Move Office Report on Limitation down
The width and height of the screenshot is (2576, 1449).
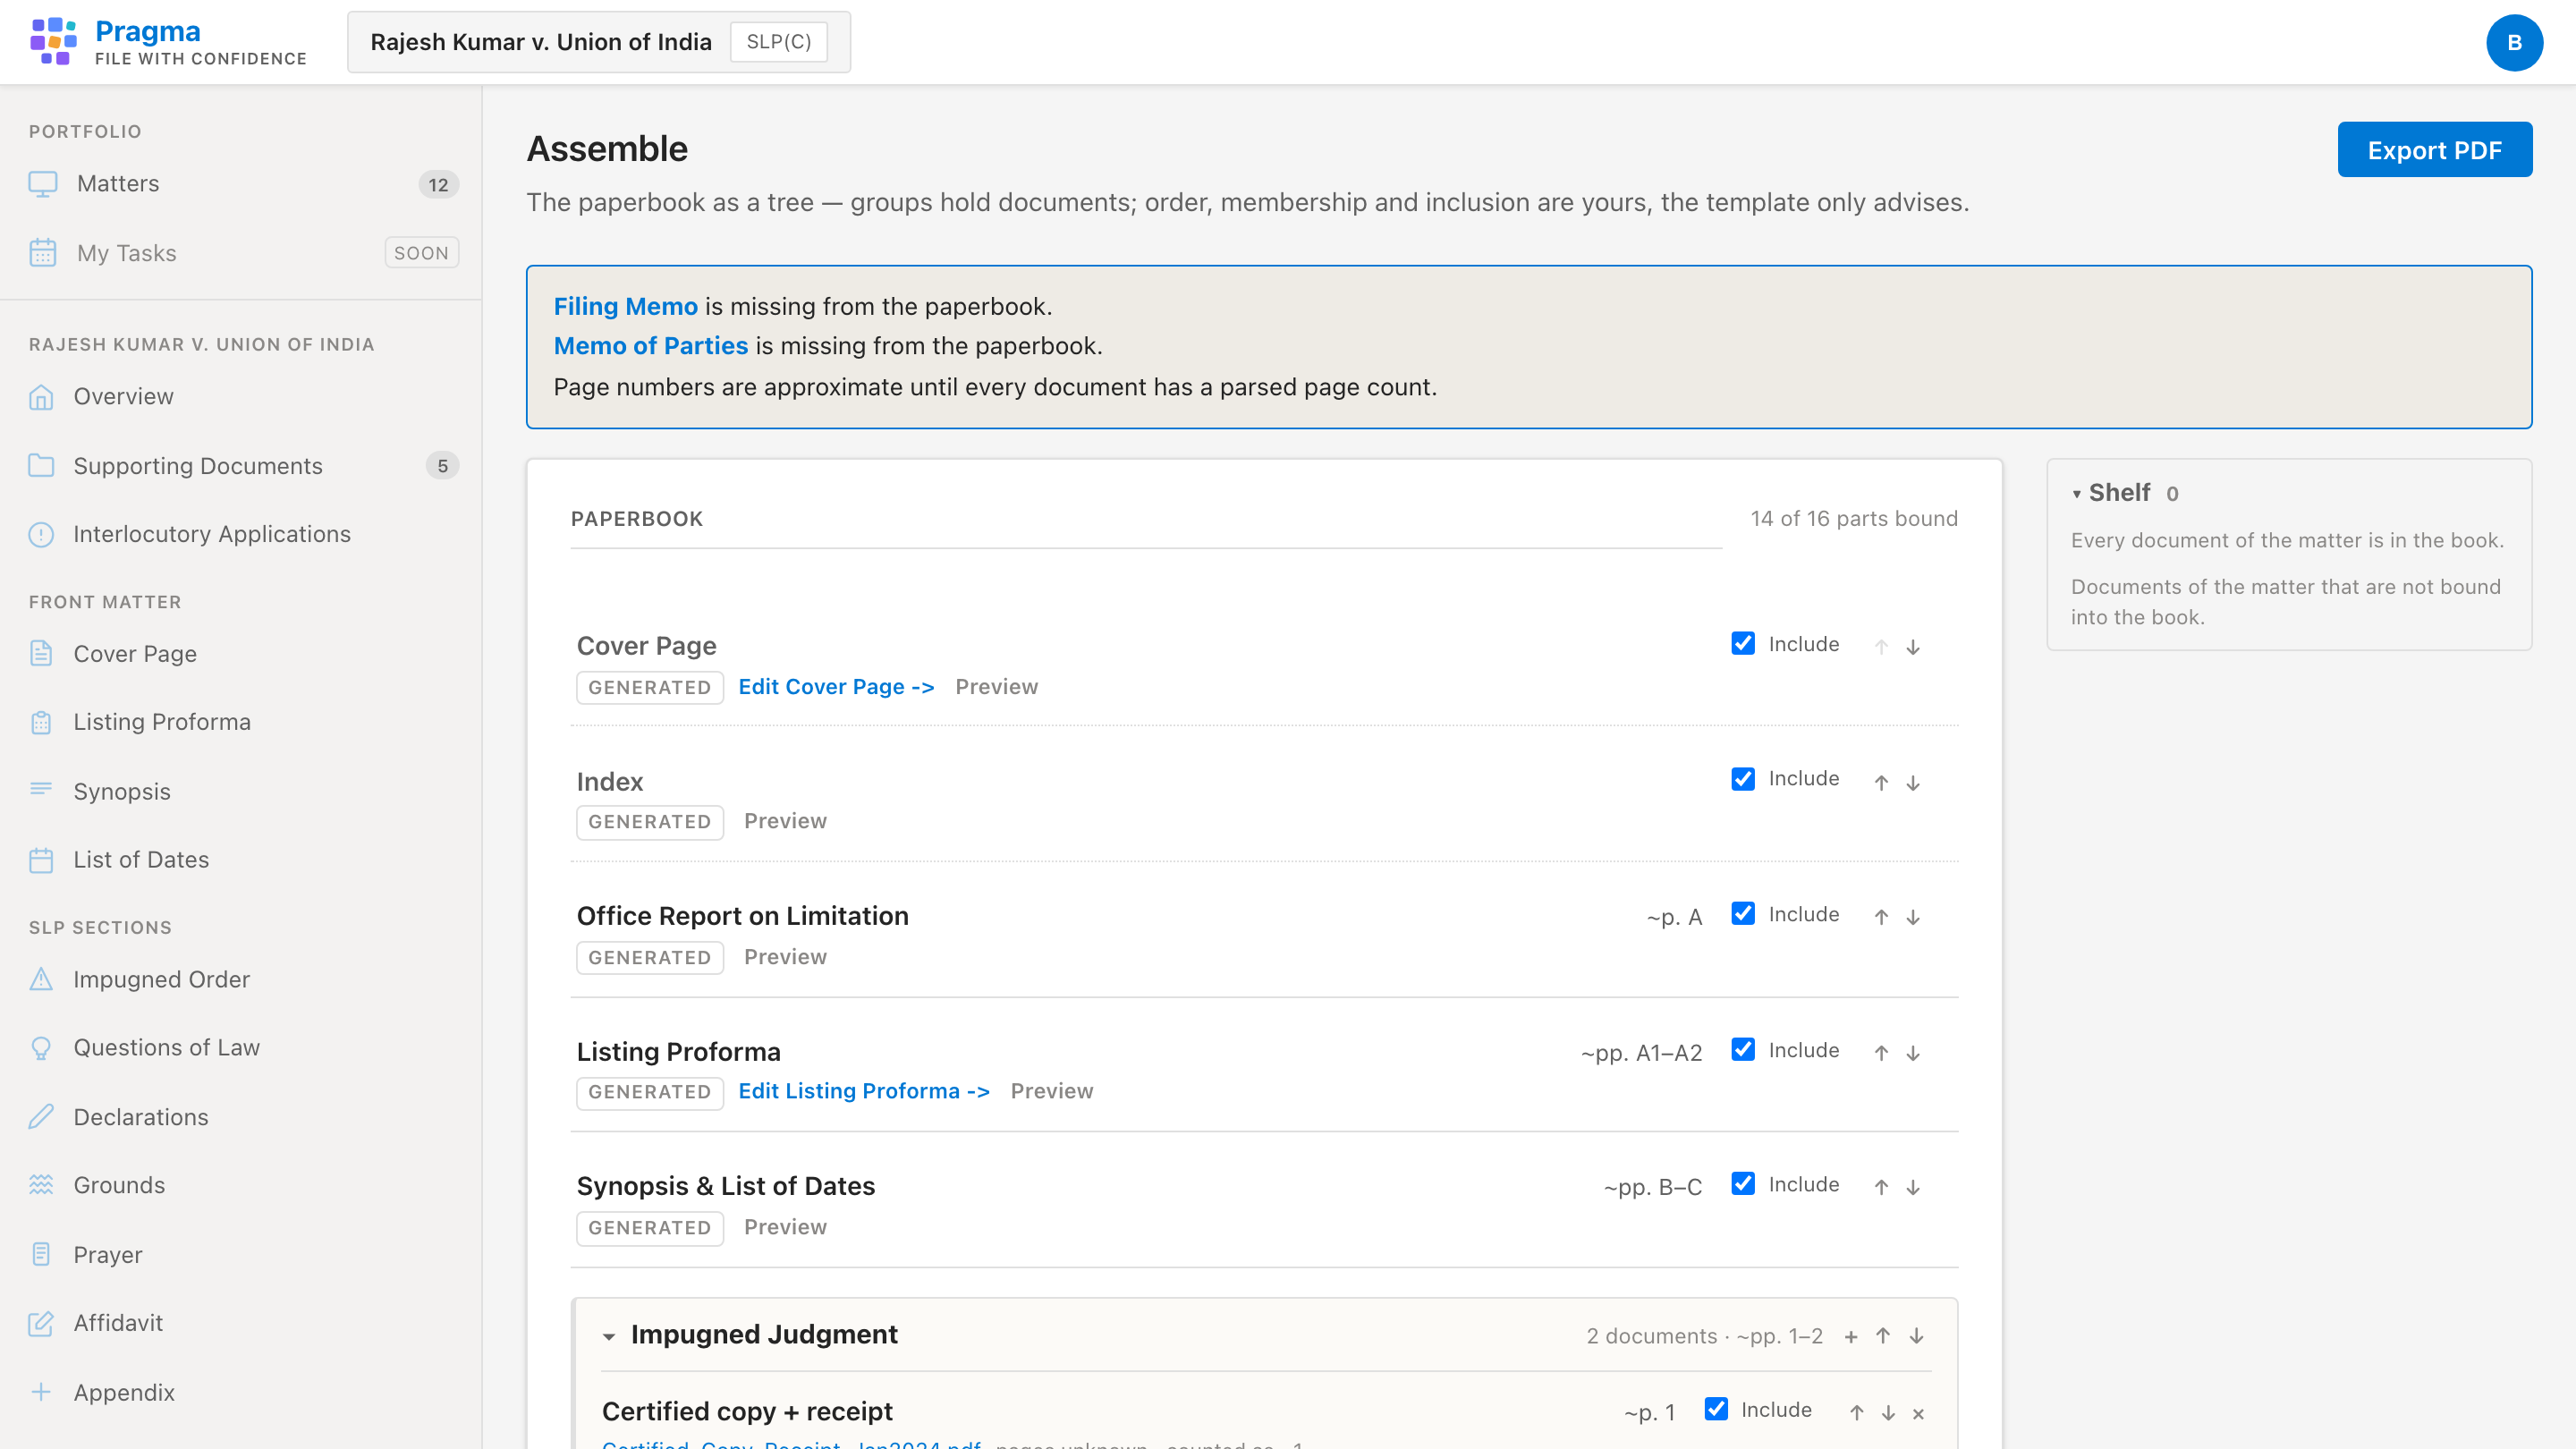1912,917
